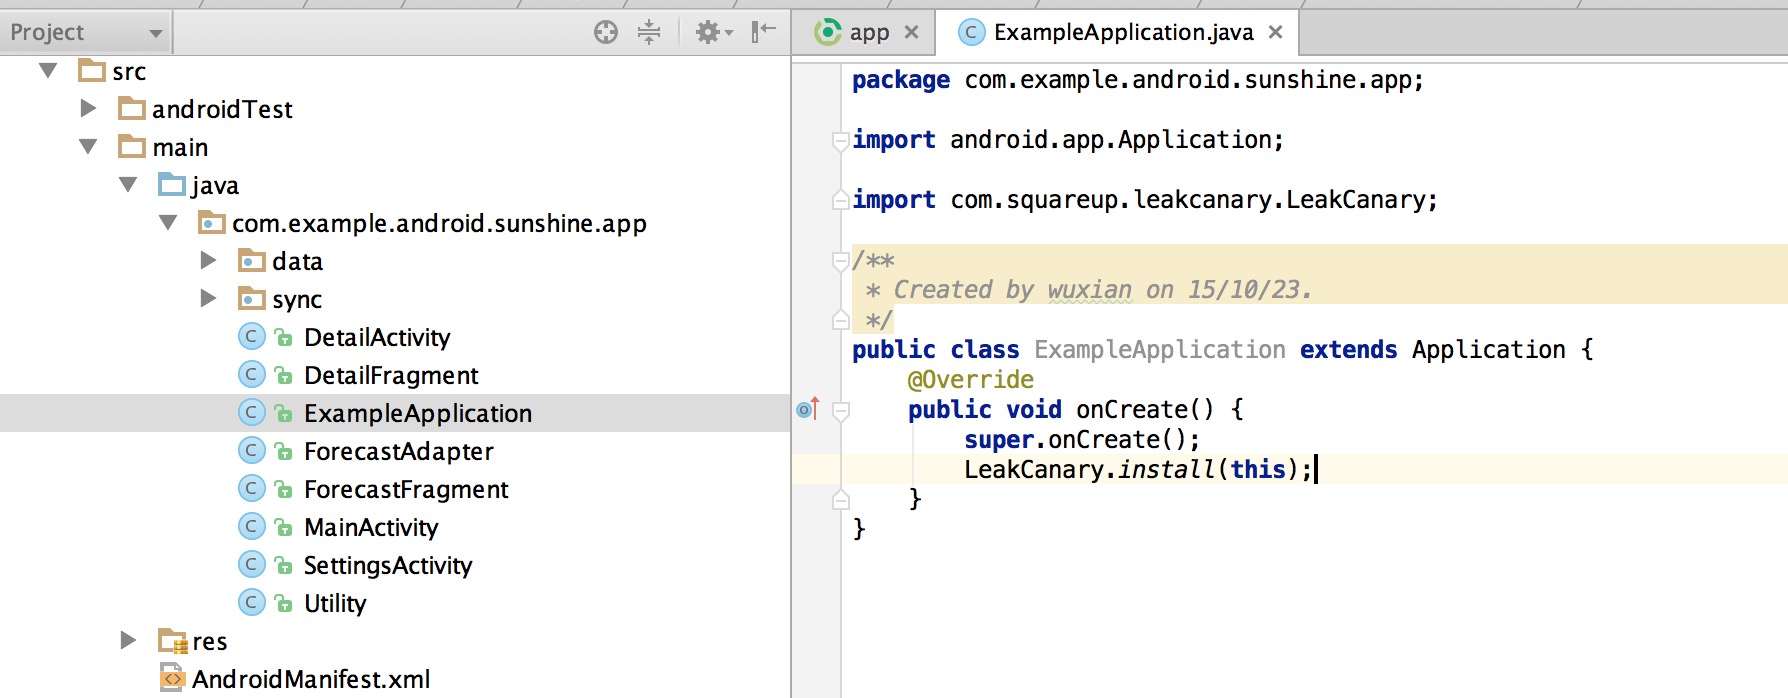Click the @Override annotation

tap(970, 380)
